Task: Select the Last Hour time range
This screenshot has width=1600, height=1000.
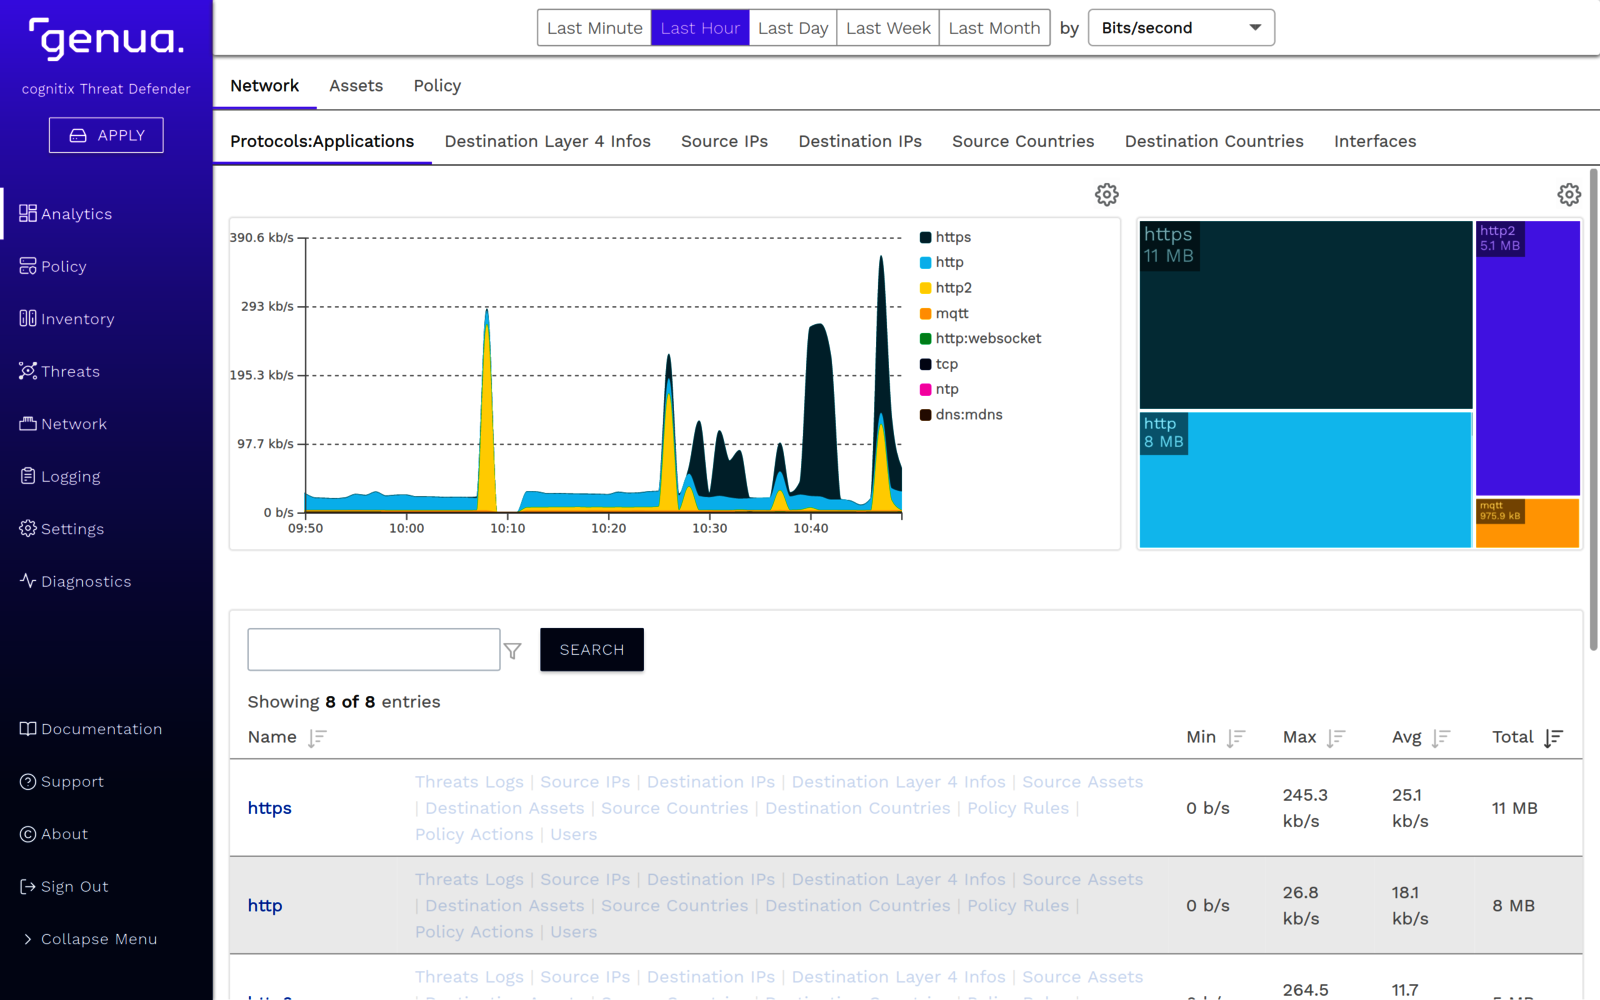Action: coord(700,28)
